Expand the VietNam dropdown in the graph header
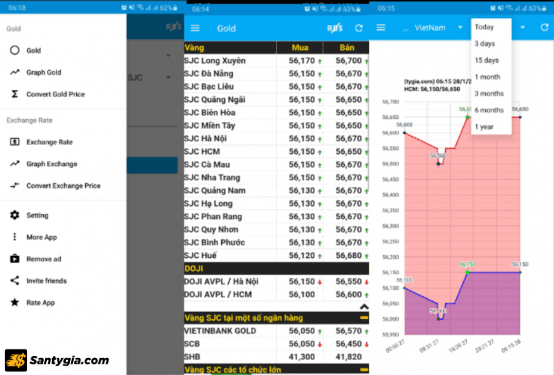 tap(460, 28)
